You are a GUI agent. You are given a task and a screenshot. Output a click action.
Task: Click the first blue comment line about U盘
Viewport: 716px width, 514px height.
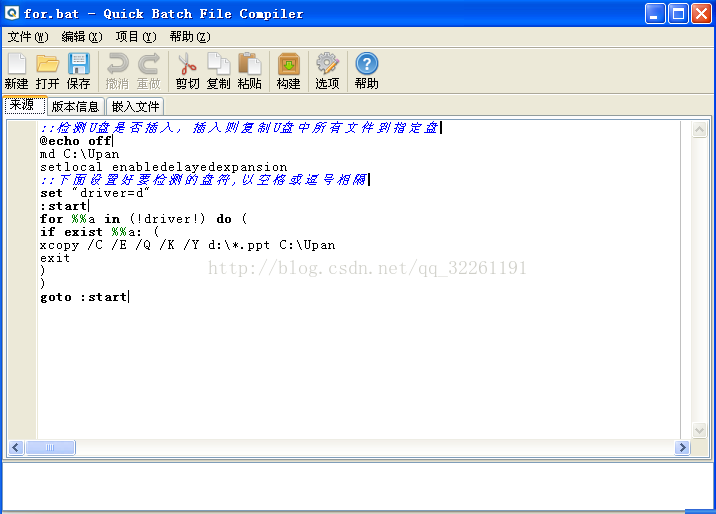point(239,128)
